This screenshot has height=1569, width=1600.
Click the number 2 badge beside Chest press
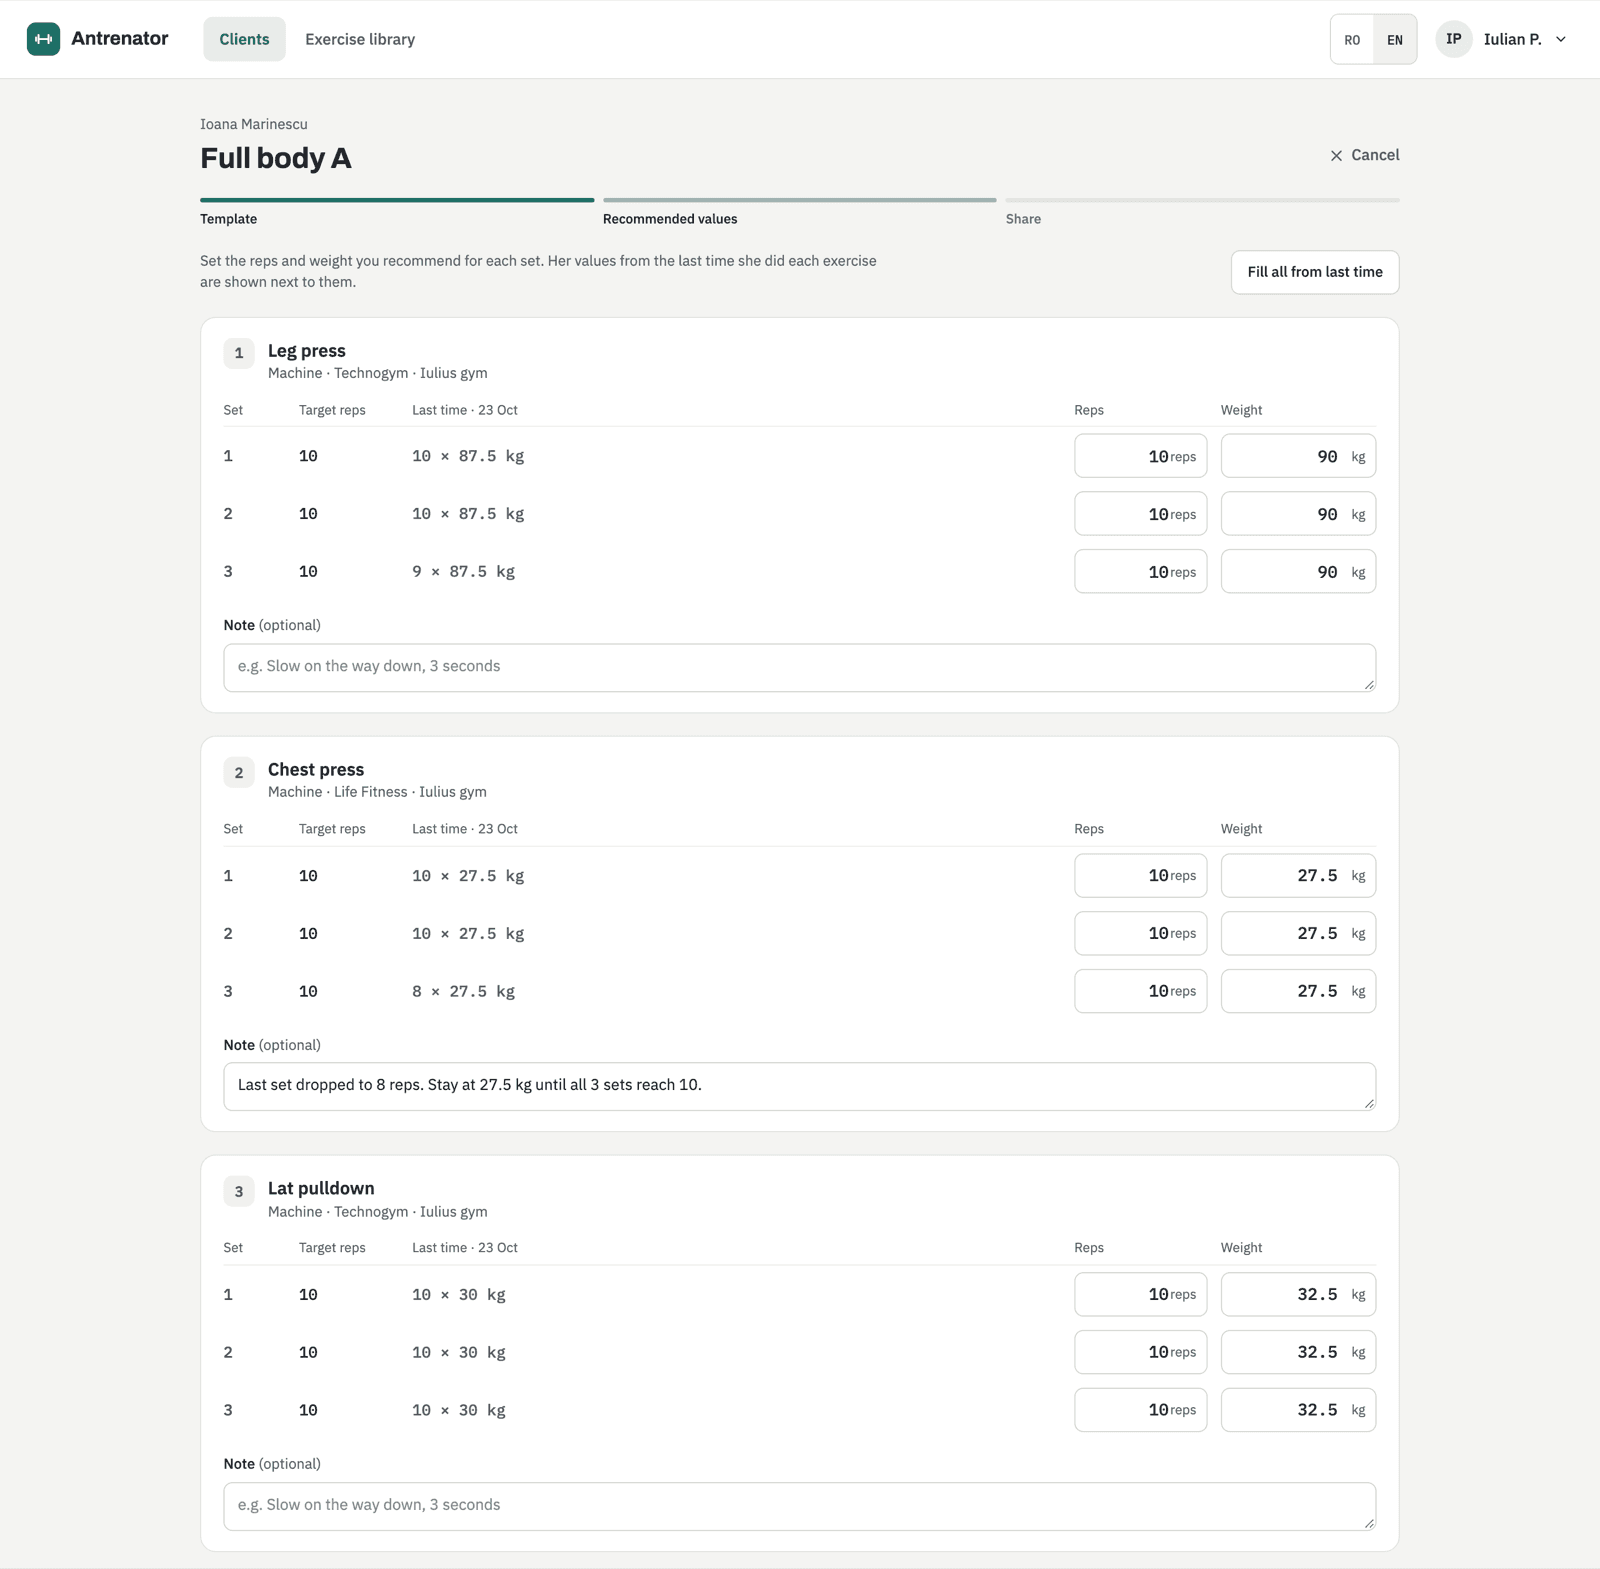(x=239, y=773)
